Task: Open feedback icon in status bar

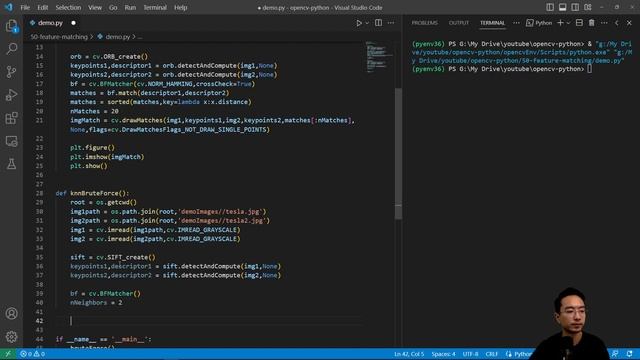Action: pyautogui.click(x=615, y=354)
